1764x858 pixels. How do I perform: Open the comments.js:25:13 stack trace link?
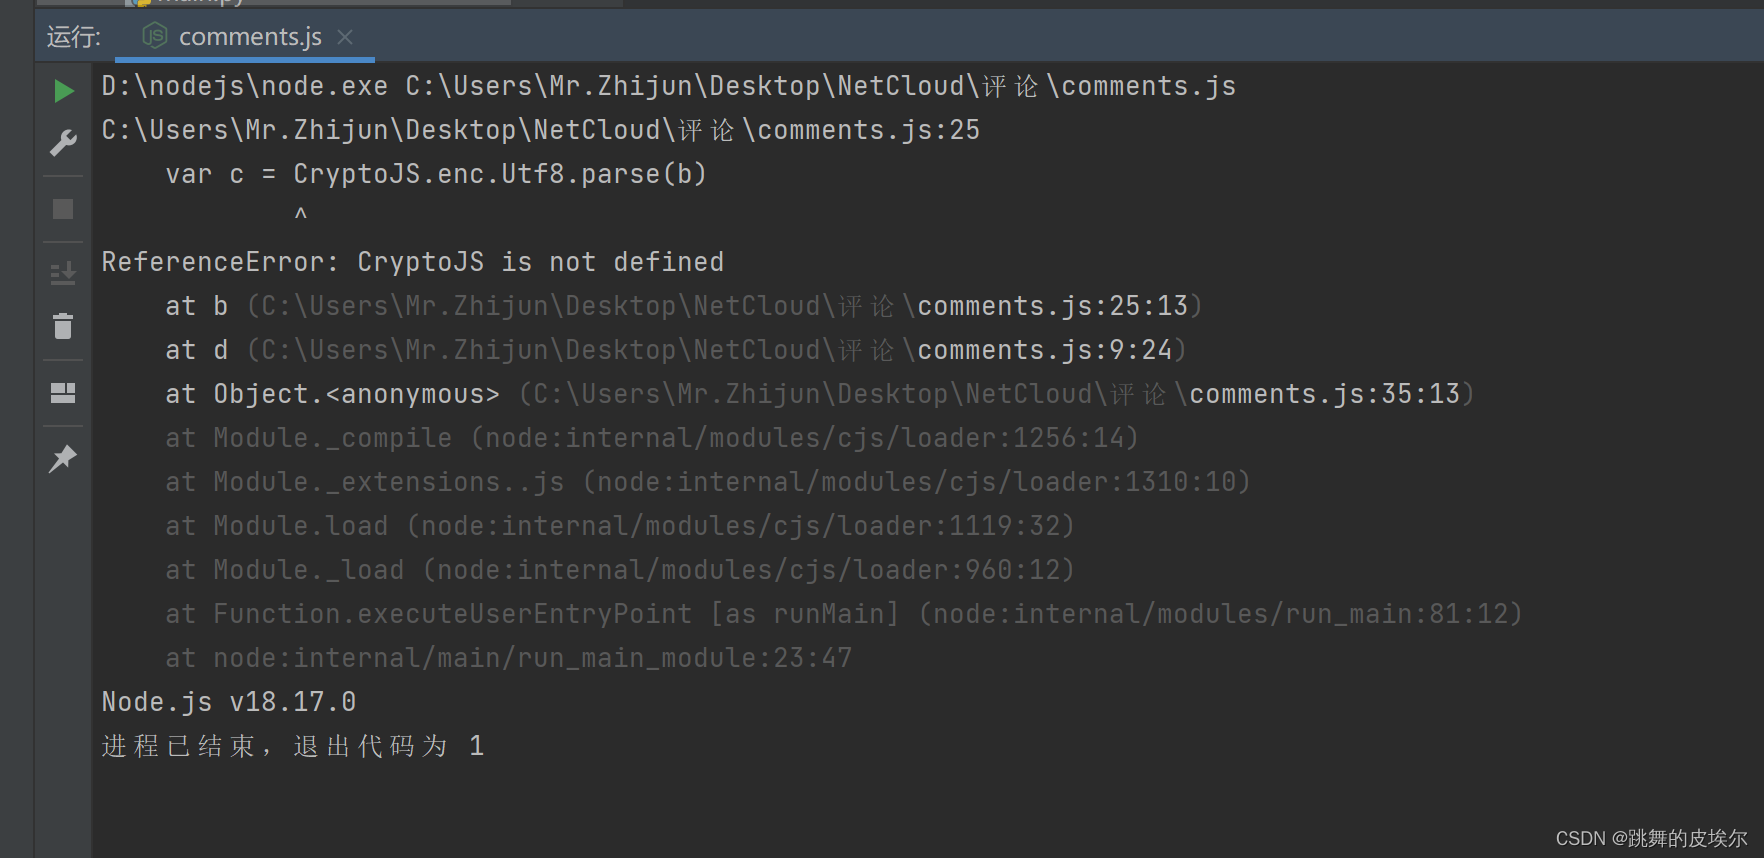point(1053,306)
